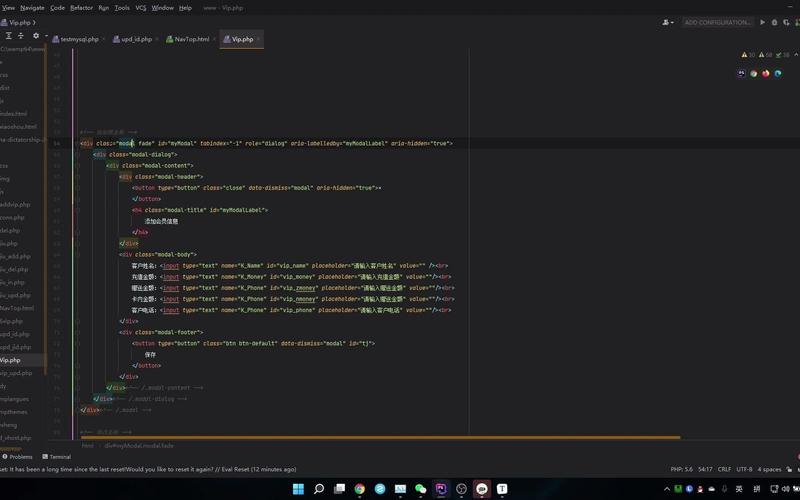The height and width of the screenshot is (500, 800).
Task: Click the PHP: 5.6 language level status
Action: tap(682, 469)
